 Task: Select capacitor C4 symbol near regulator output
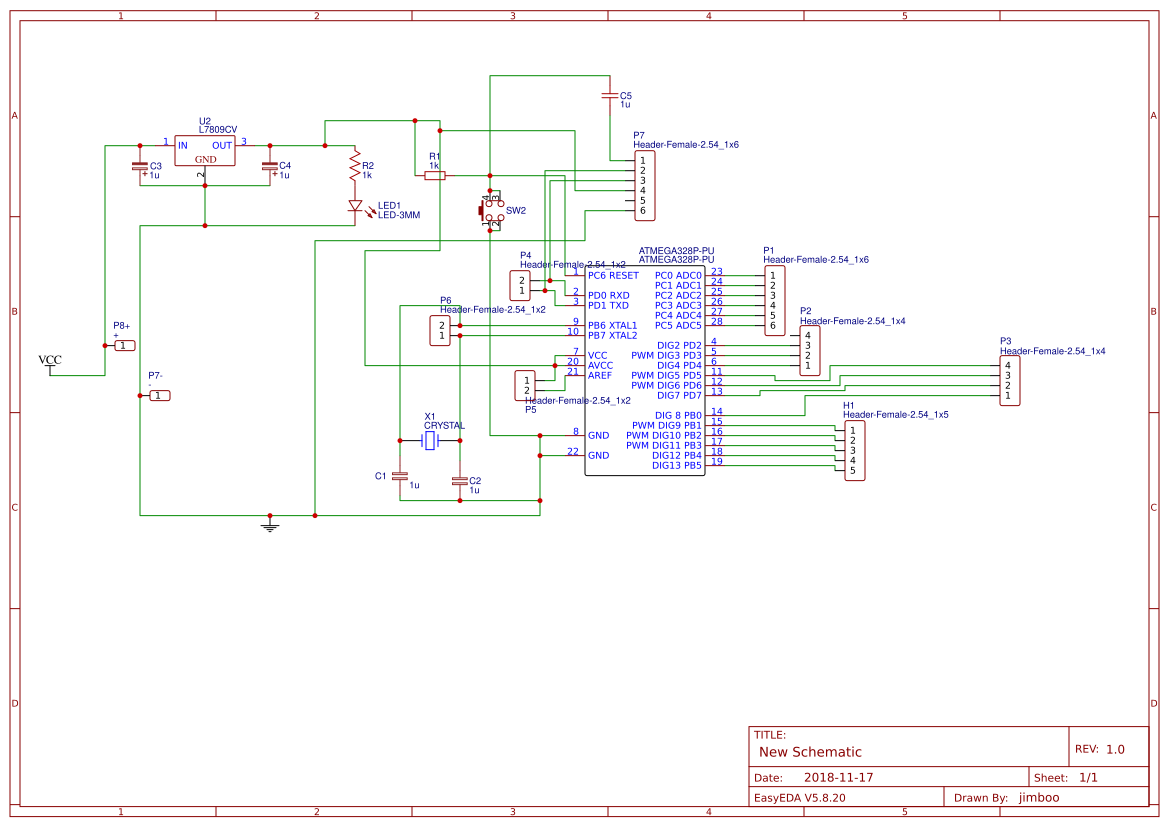[x=270, y=167]
